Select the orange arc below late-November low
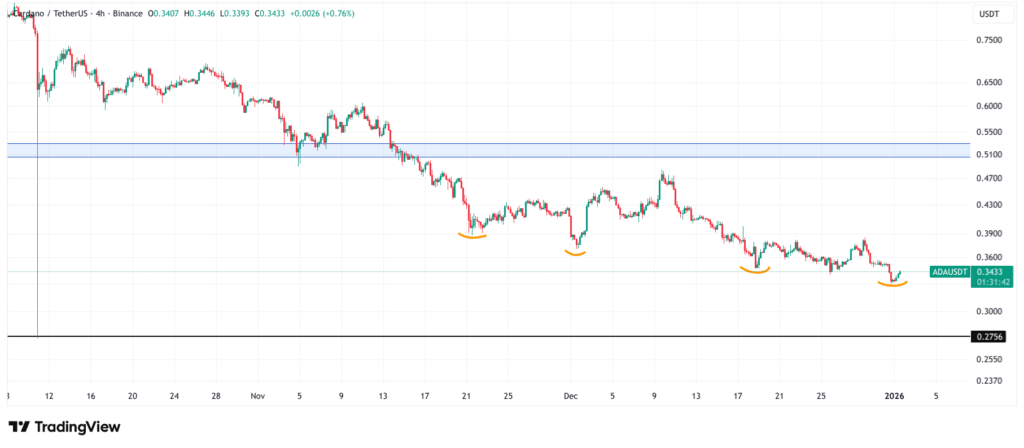Image resolution: width=1024 pixels, height=448 pixels. click(x=472, y=236)
